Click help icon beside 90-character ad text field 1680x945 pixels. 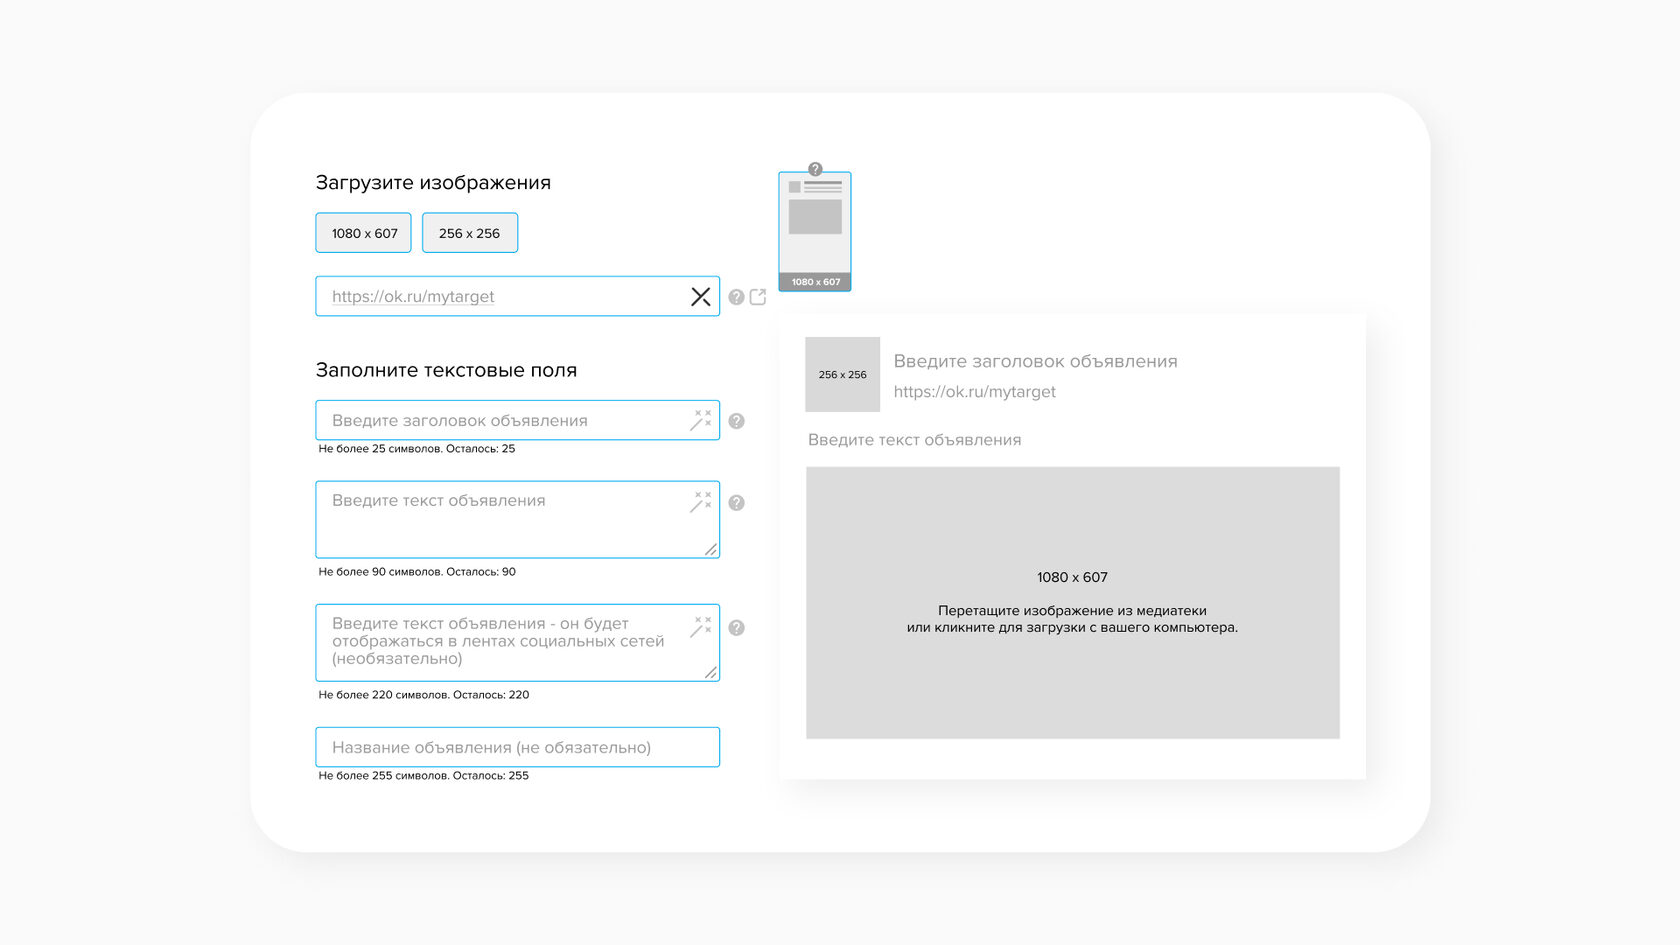point(736,503)
